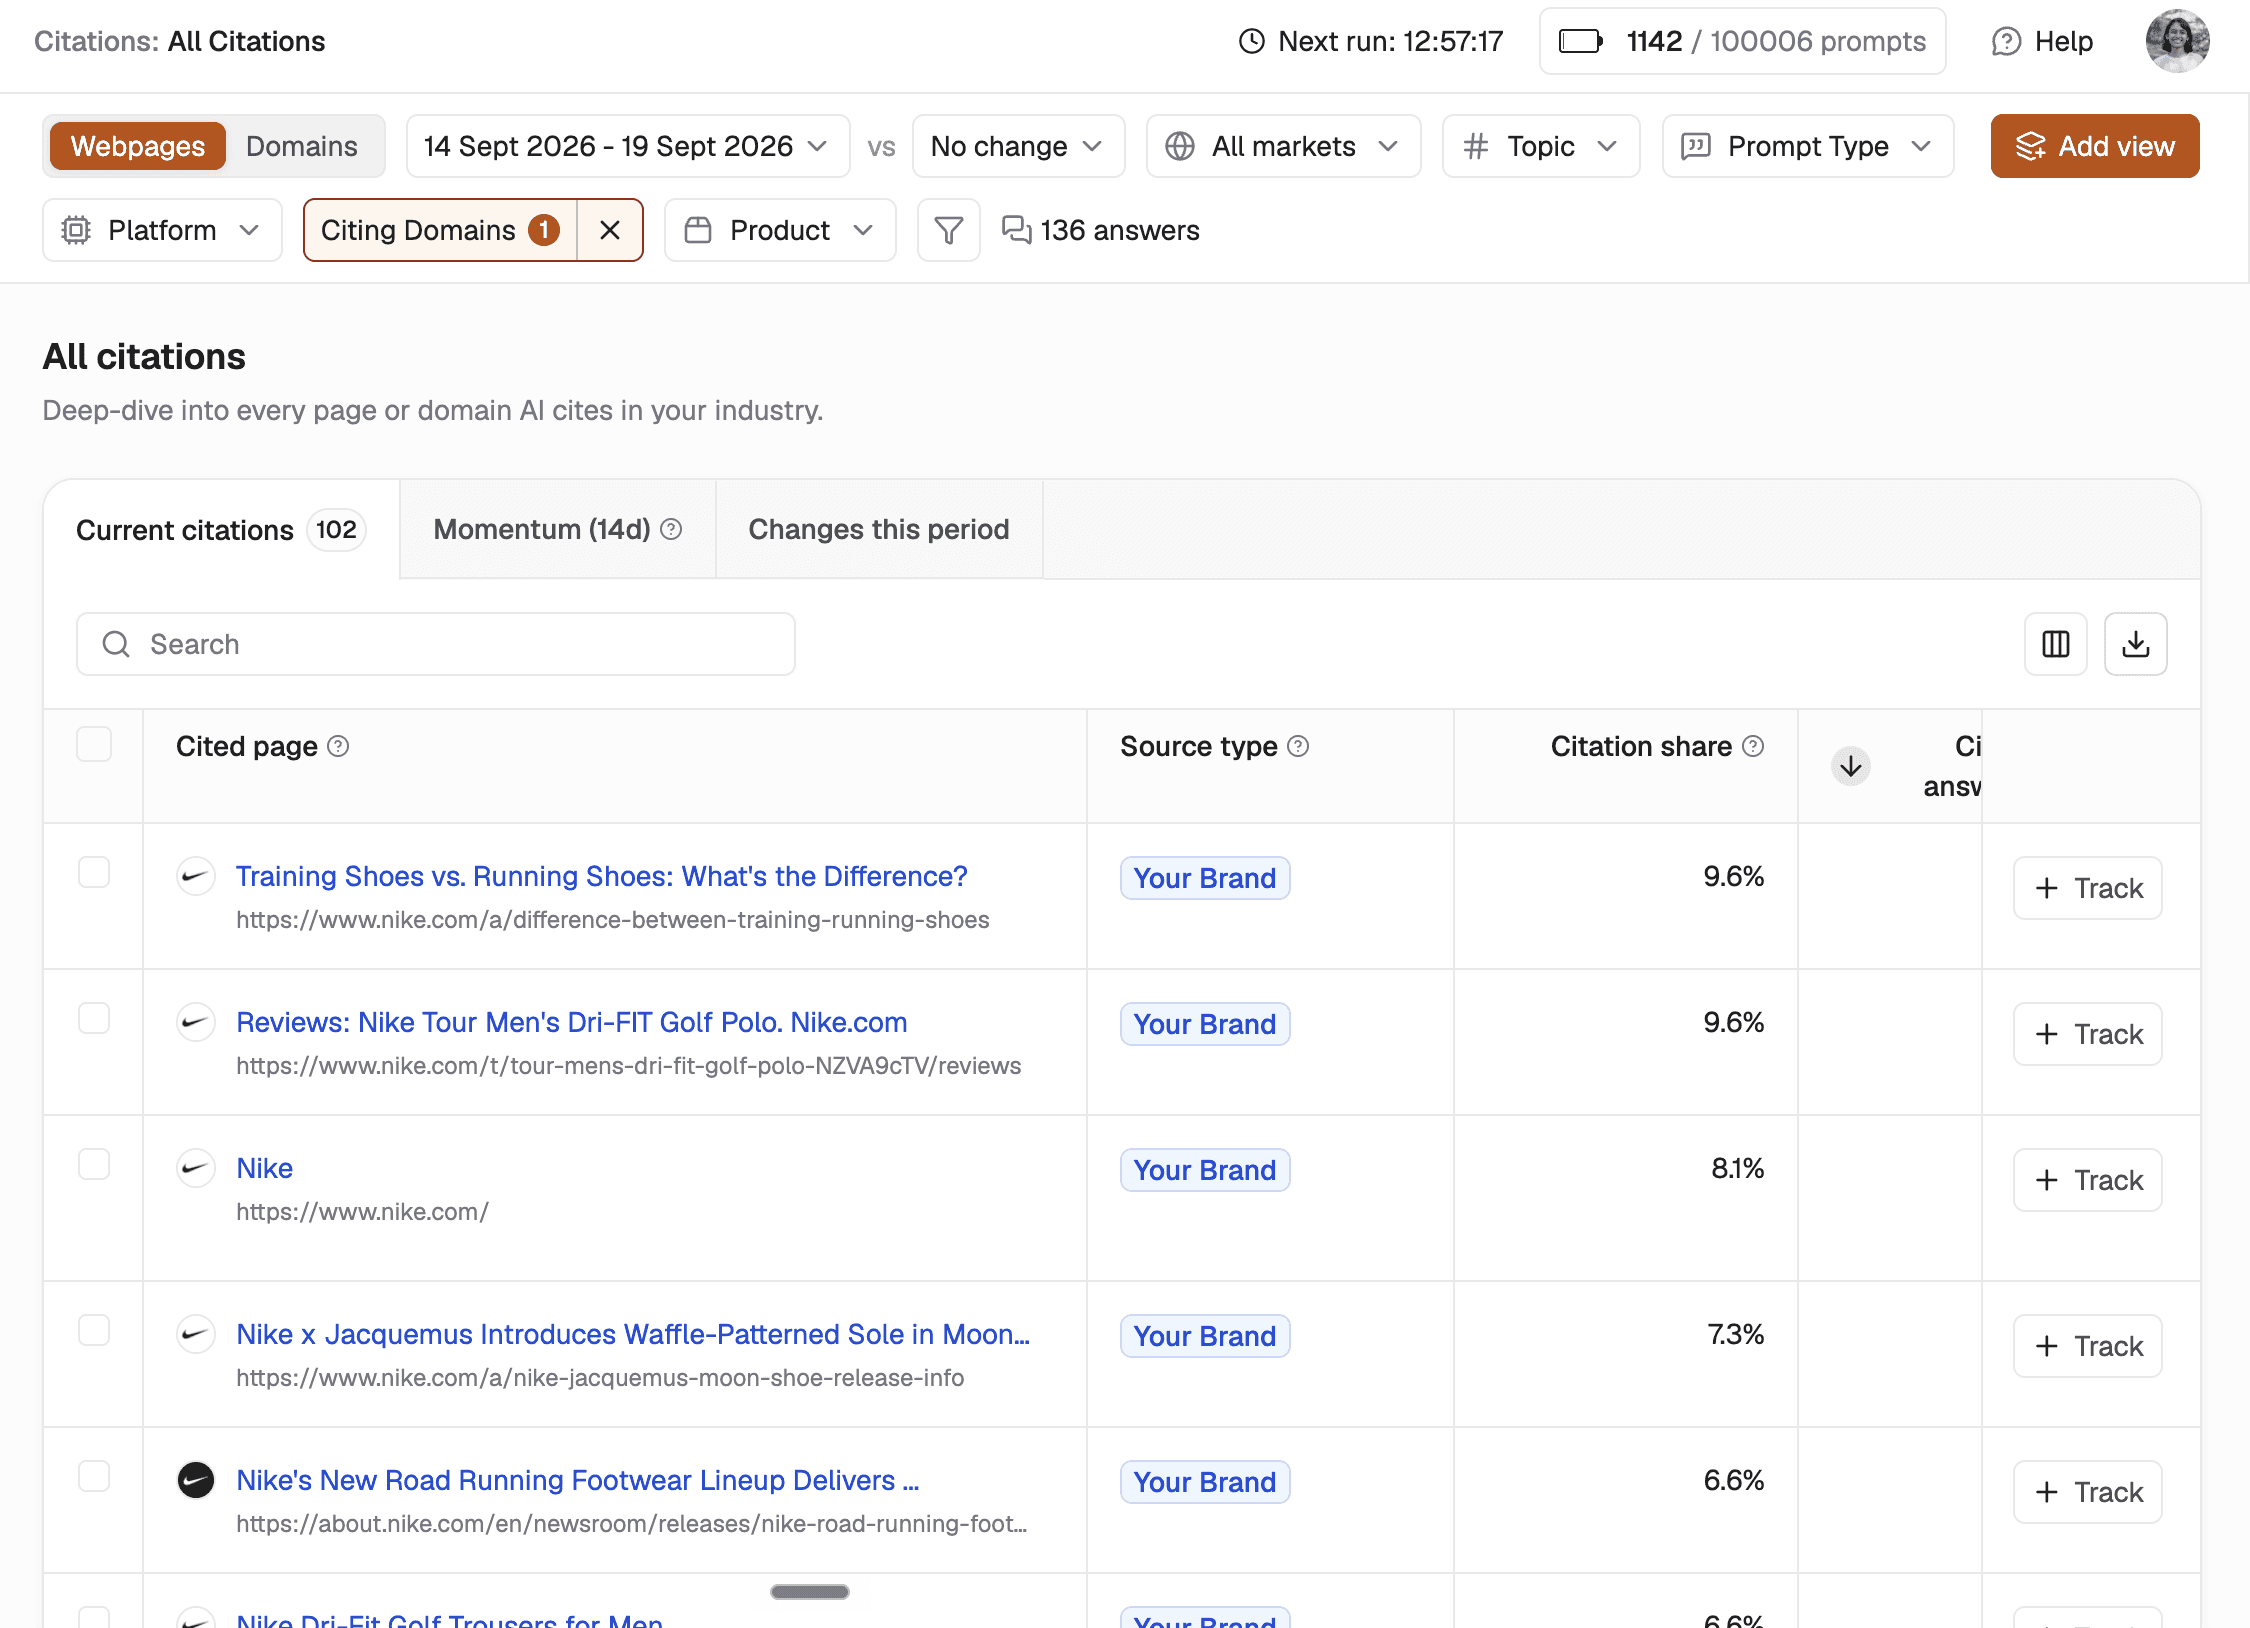The height and width of the screenshot is (1628, 2250).
Task: Click the Momentum info icon
Action: 672,529
